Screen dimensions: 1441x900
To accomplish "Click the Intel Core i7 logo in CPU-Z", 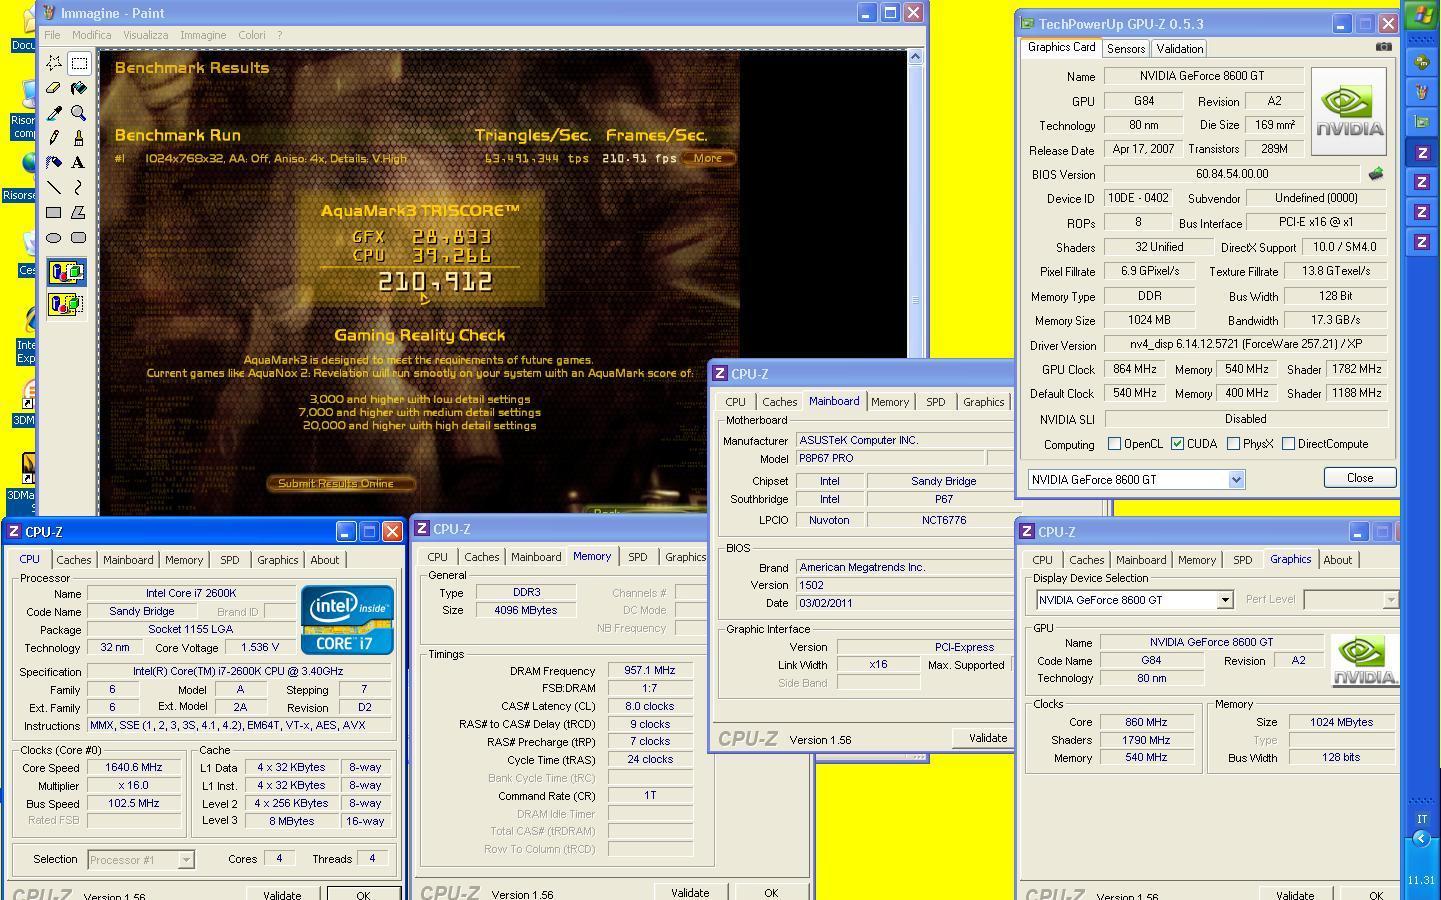I will pyautogui.click(x=348, y=621).
